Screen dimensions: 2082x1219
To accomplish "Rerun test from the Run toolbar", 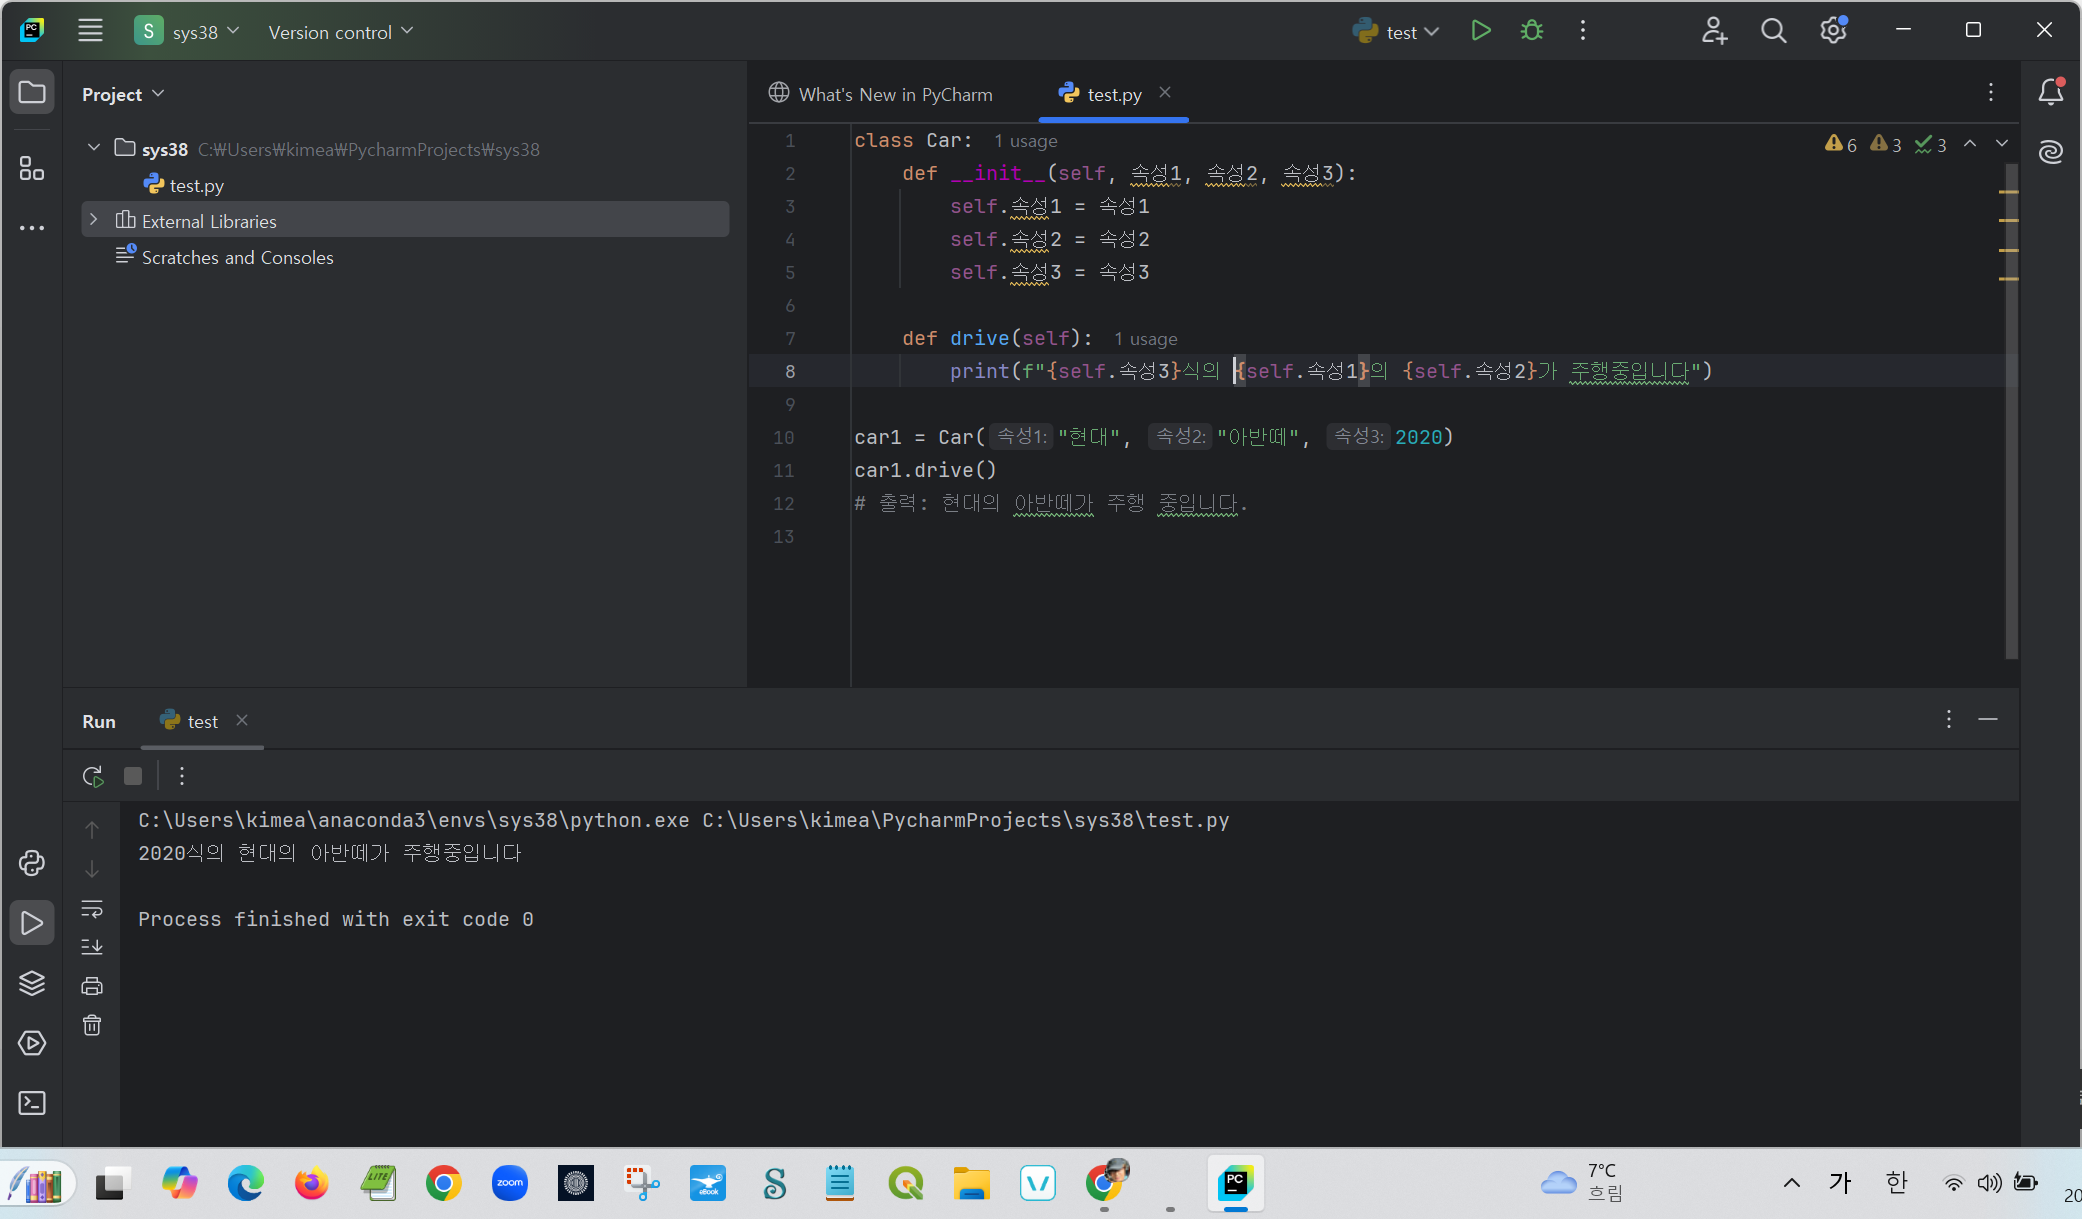I will tap(93, 776).
